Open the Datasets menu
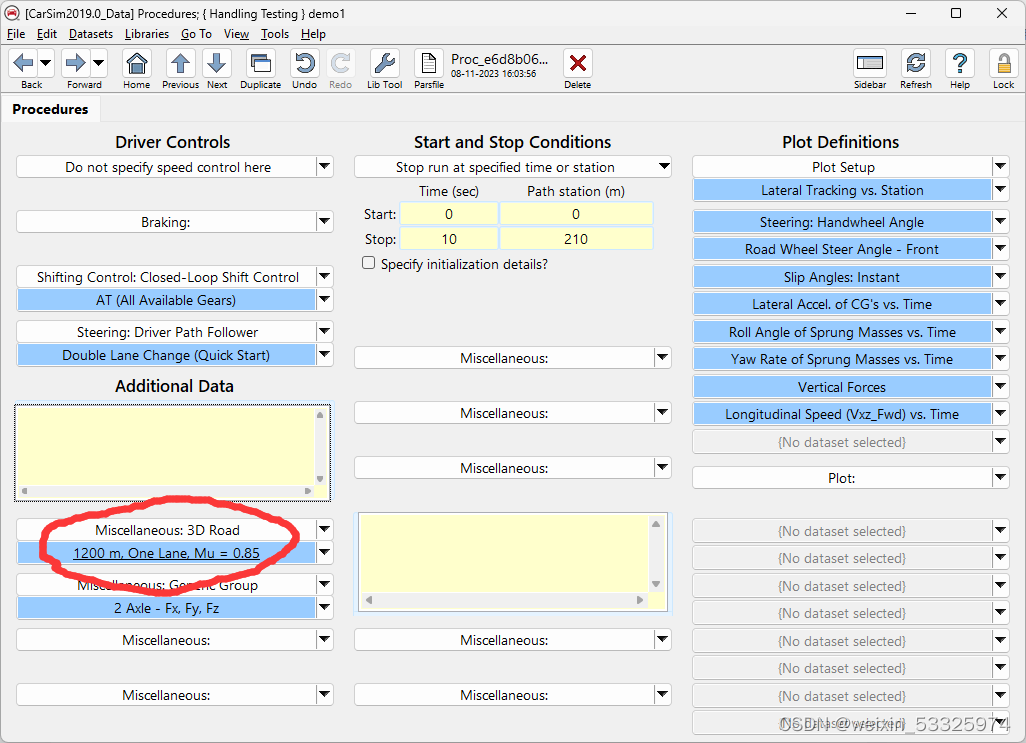Screen dimensions: 1026x743 91,33
